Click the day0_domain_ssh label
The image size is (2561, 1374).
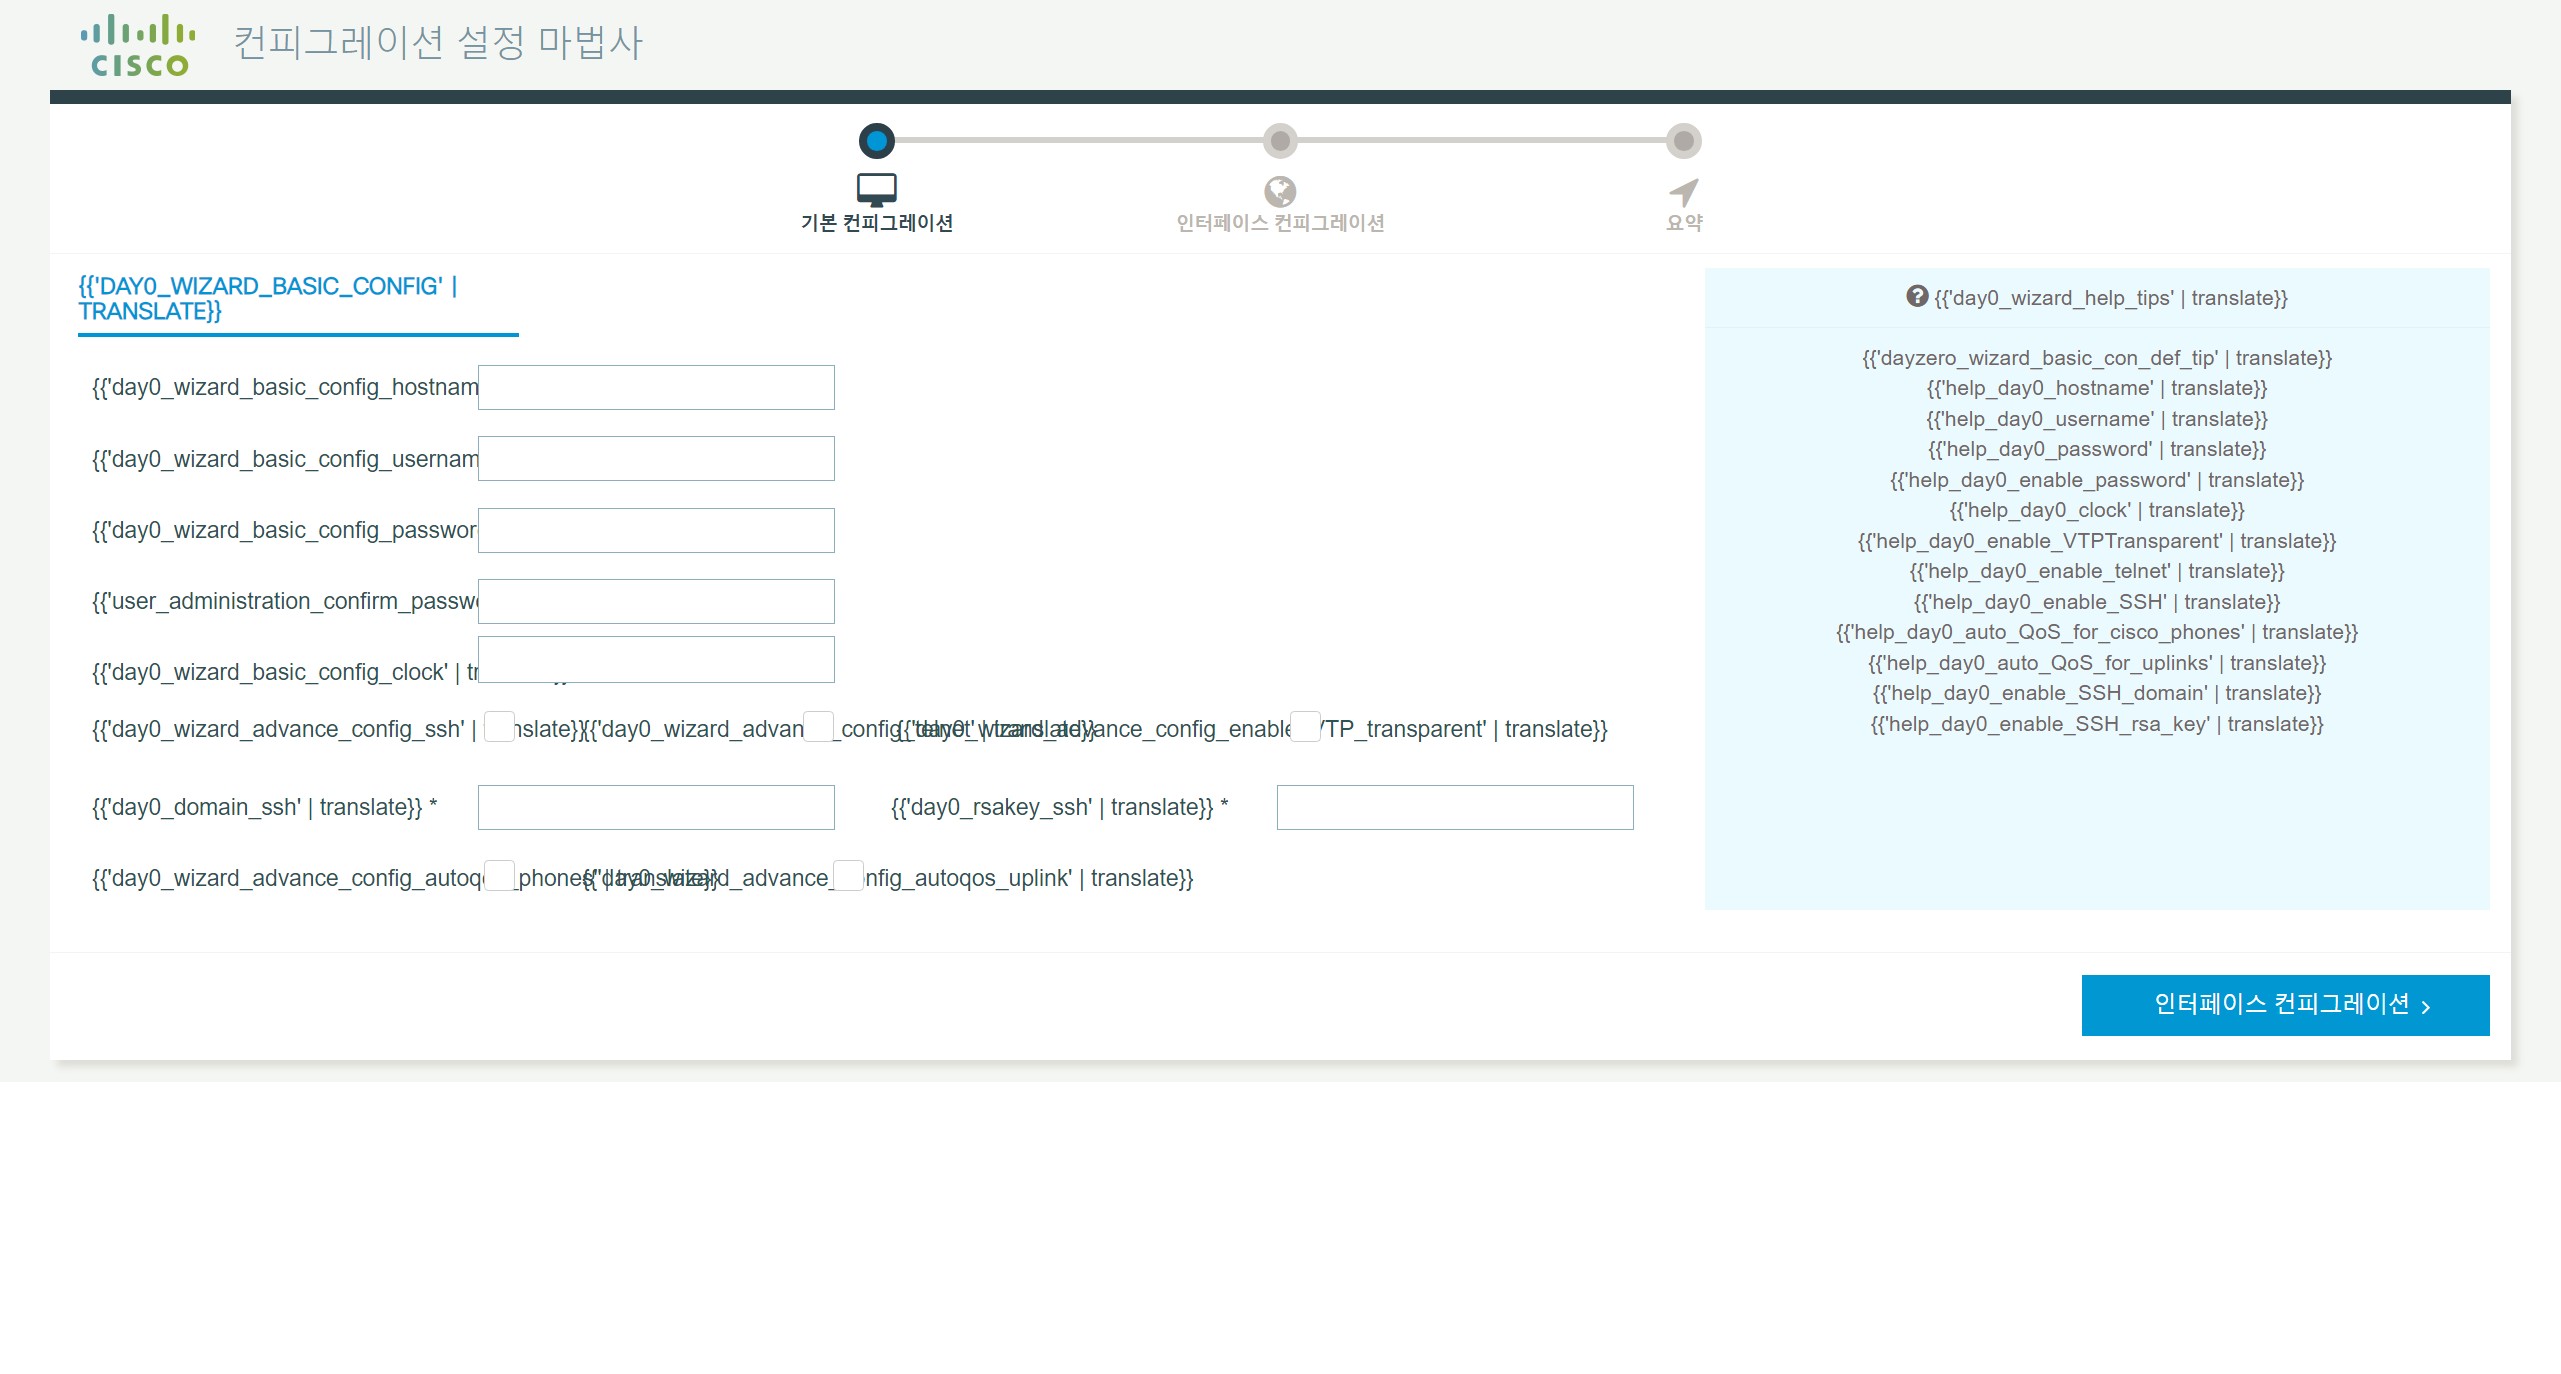[264, 807]
